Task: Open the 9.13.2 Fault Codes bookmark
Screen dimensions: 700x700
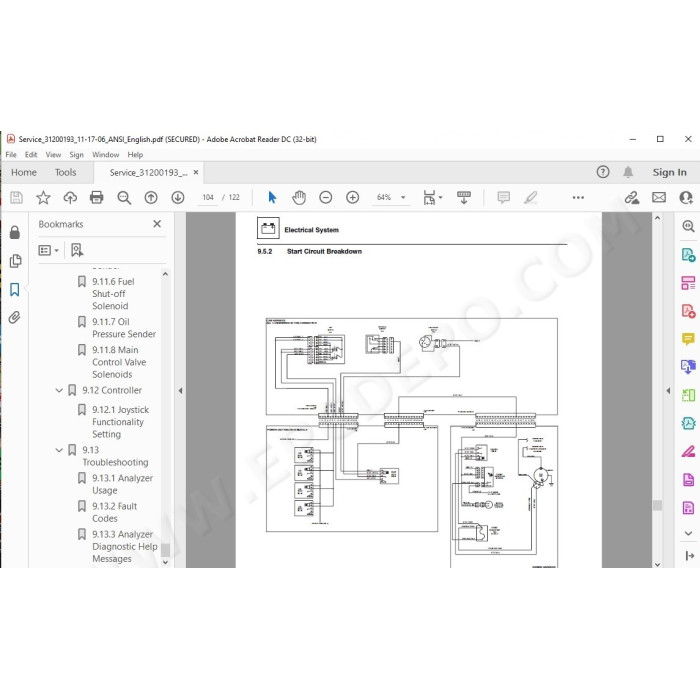Action: coord(114,512)
